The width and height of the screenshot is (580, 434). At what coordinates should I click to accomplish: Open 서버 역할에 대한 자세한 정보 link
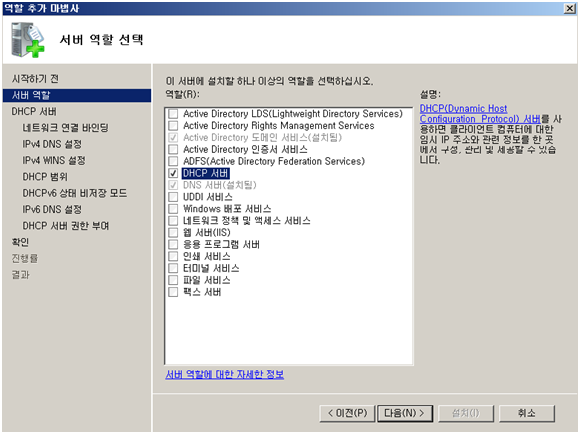225,374
